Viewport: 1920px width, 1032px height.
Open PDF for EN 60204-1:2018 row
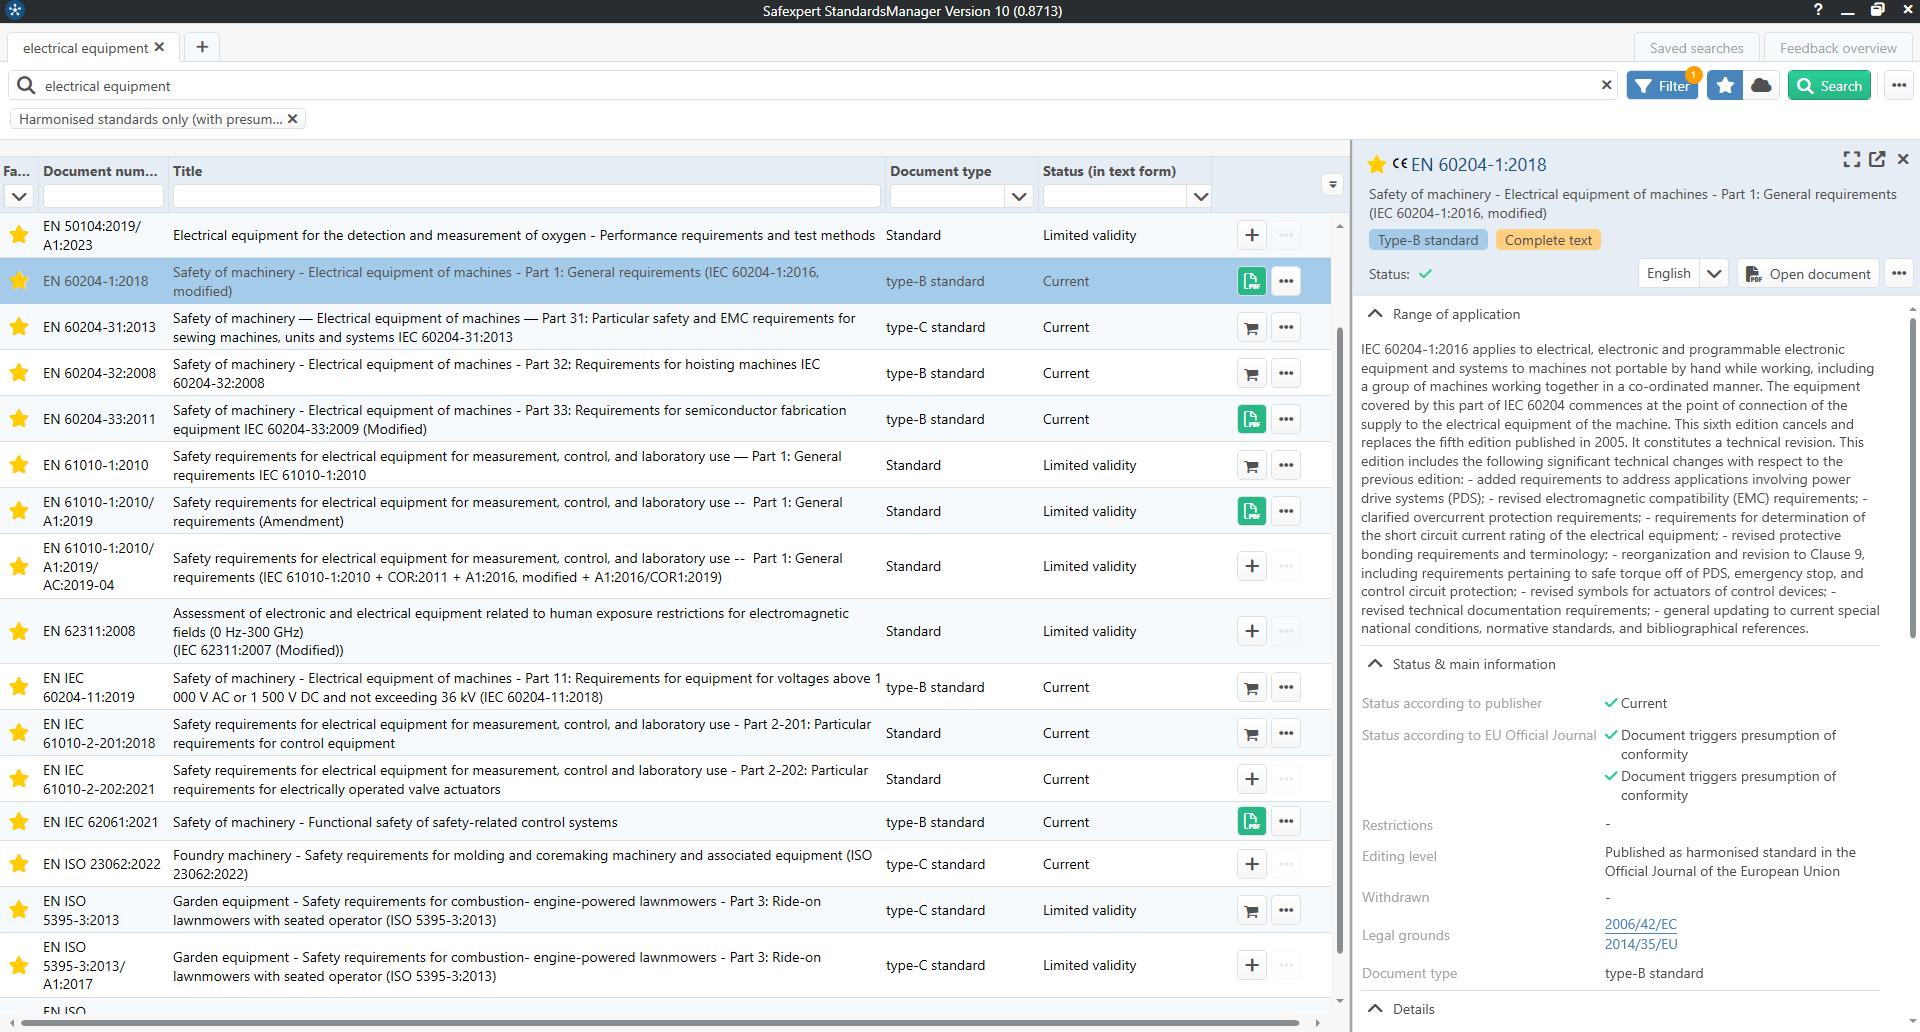(x=1252, y=281)
